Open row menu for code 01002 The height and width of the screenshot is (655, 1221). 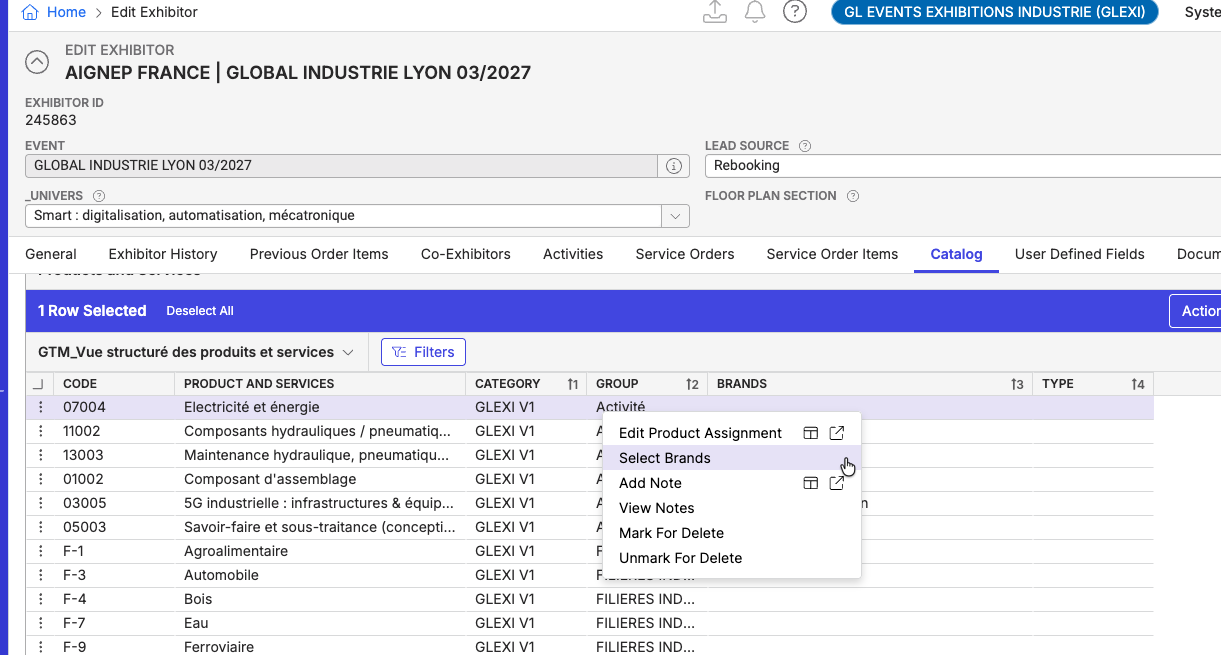[41, 479]
